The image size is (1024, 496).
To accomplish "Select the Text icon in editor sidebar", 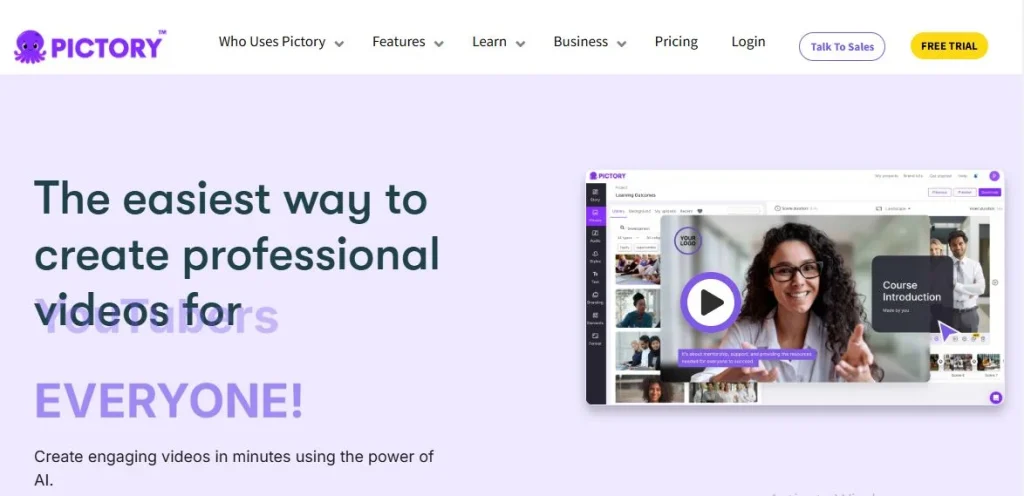I will [595, 277].
